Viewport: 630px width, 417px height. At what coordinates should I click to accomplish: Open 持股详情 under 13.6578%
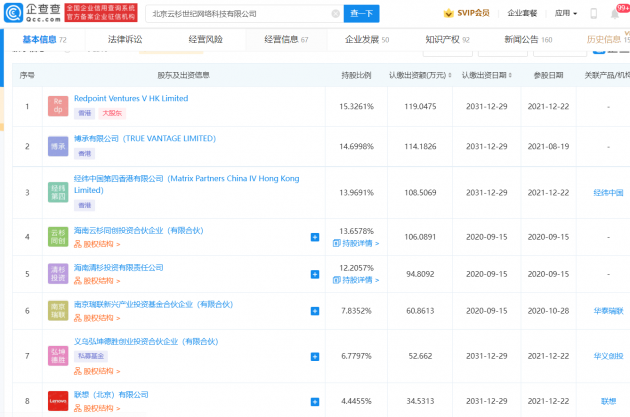(356, 243)
